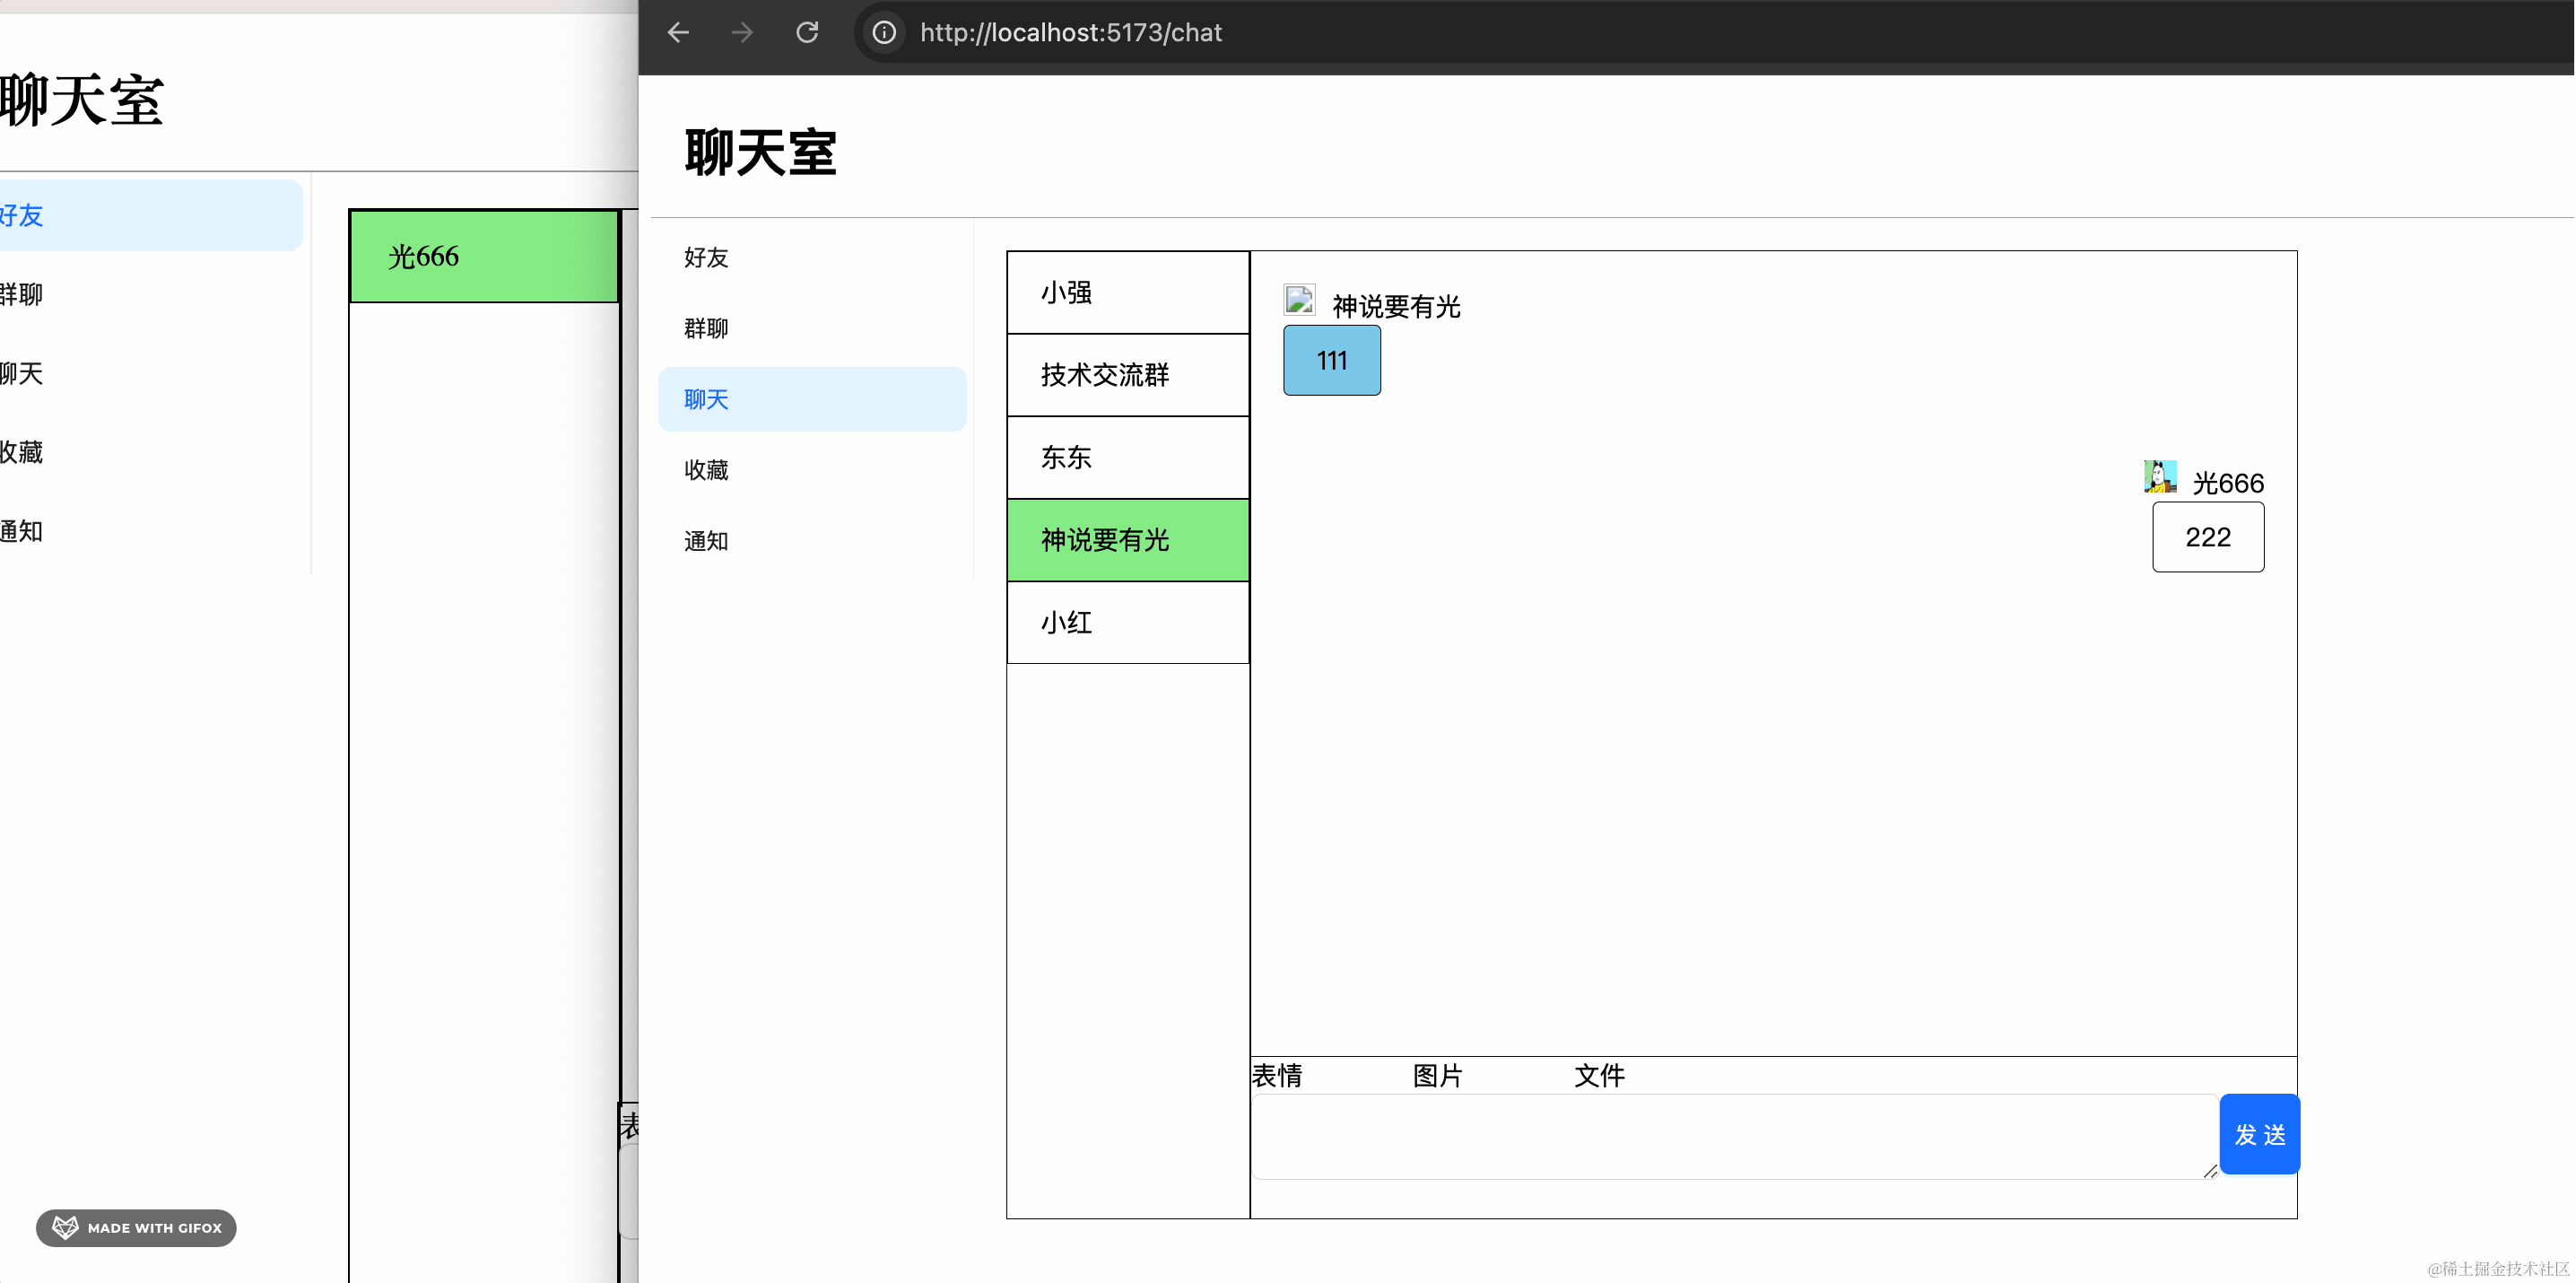This screenshot has height=1283, width=2576.
Task: Click the 发送 send button
Action: pos(2259,1135)
